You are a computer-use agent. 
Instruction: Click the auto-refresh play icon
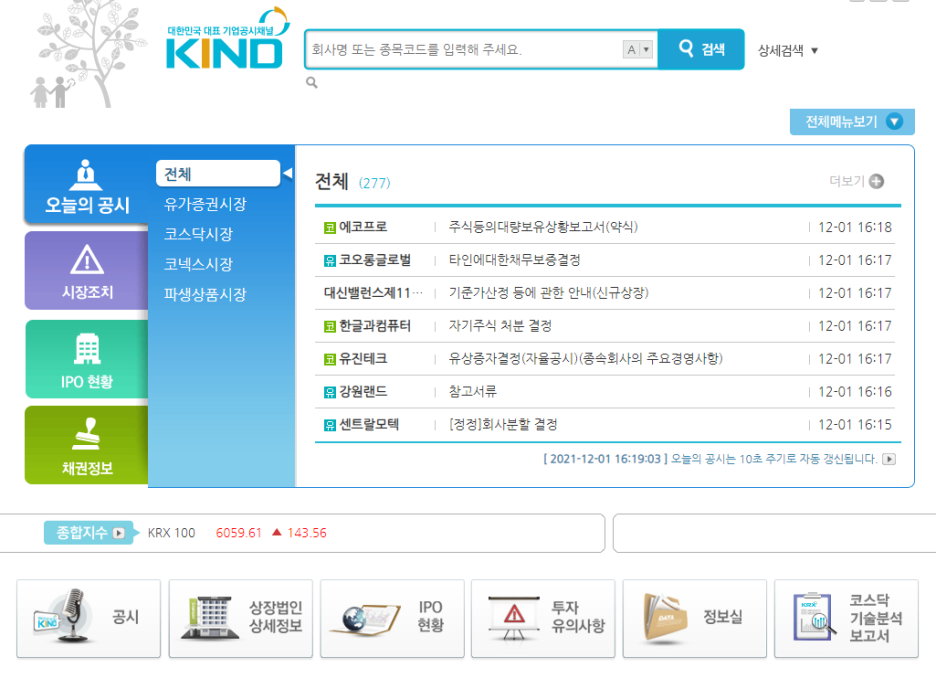click(x=889, y=459)
